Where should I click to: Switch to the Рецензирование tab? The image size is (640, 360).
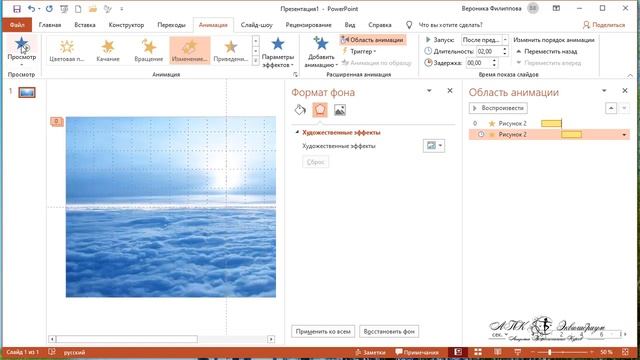(x=308, y=25)
